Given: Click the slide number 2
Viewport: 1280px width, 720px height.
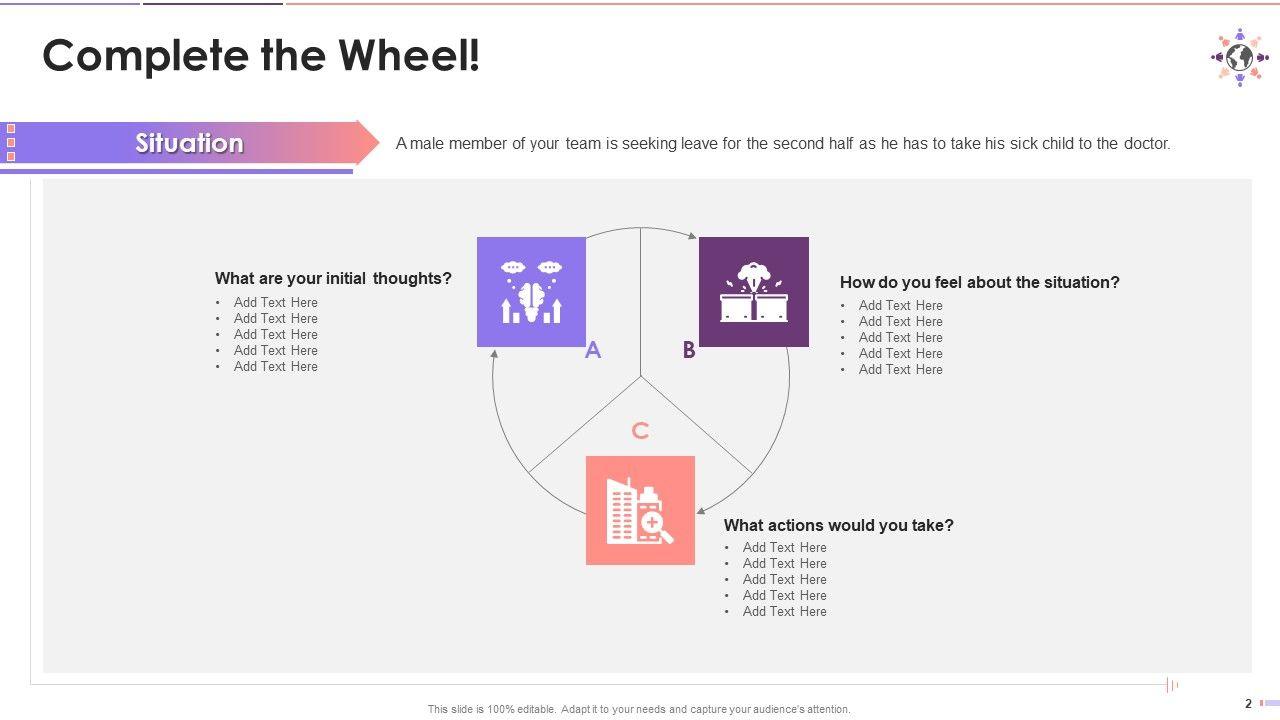Looking at the screenshot, I should 1248,704.
